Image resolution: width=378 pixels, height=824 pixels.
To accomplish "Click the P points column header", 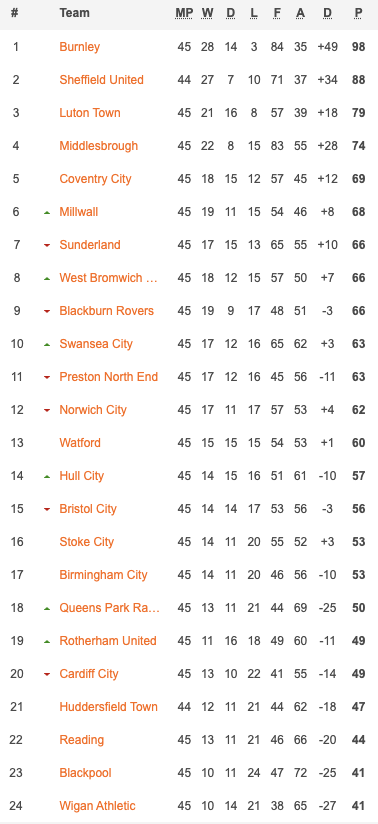I will coord(359,13).
